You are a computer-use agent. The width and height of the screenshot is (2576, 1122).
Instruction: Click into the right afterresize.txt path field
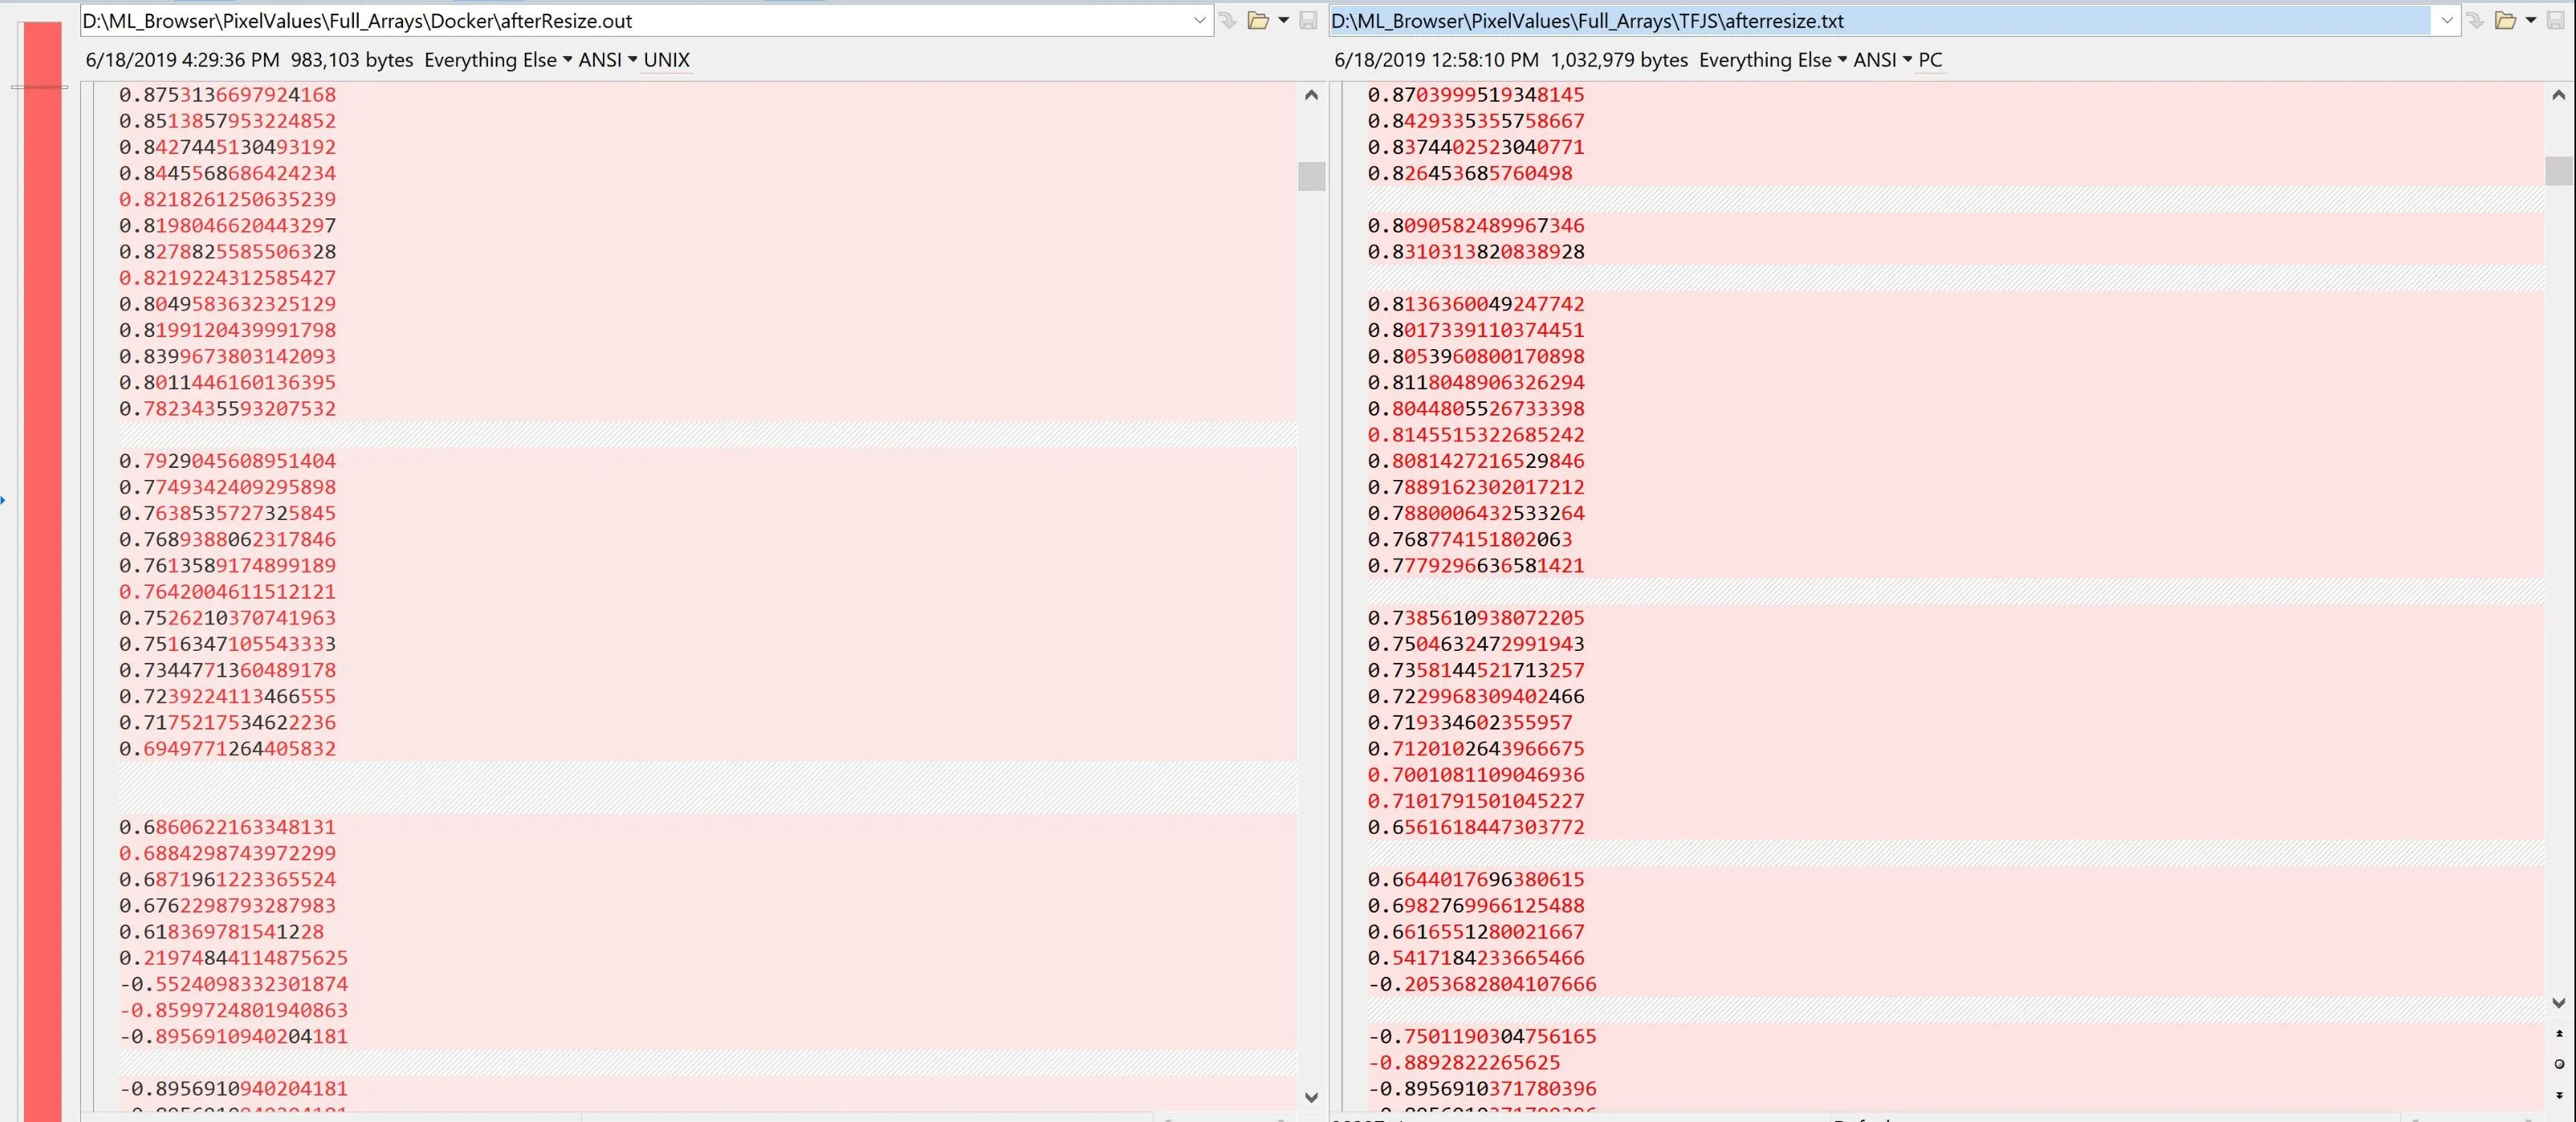tap(1880, 21)
